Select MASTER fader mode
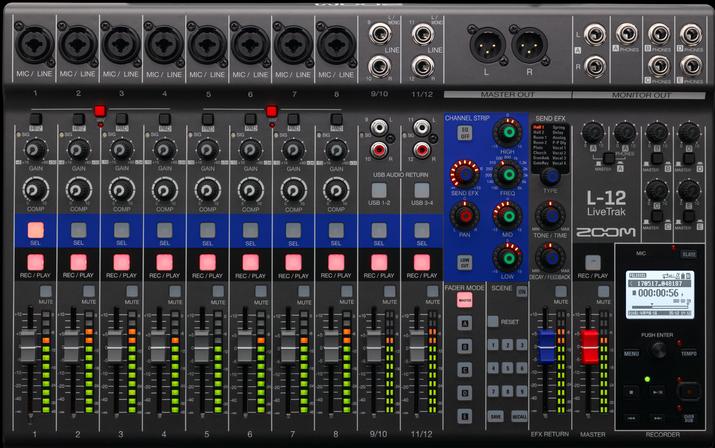The image size is (715, 448). (x=465, y=300)
